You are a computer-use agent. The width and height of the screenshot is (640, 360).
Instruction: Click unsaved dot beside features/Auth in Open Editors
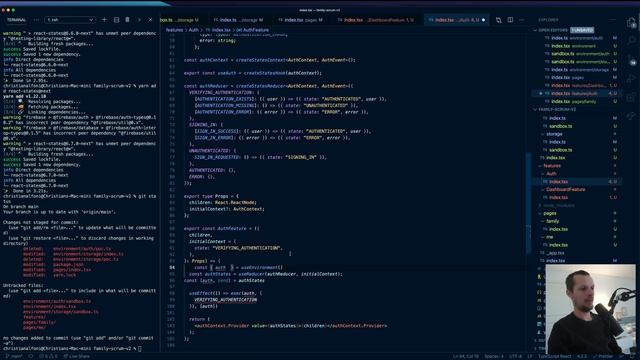coord(541,93)
